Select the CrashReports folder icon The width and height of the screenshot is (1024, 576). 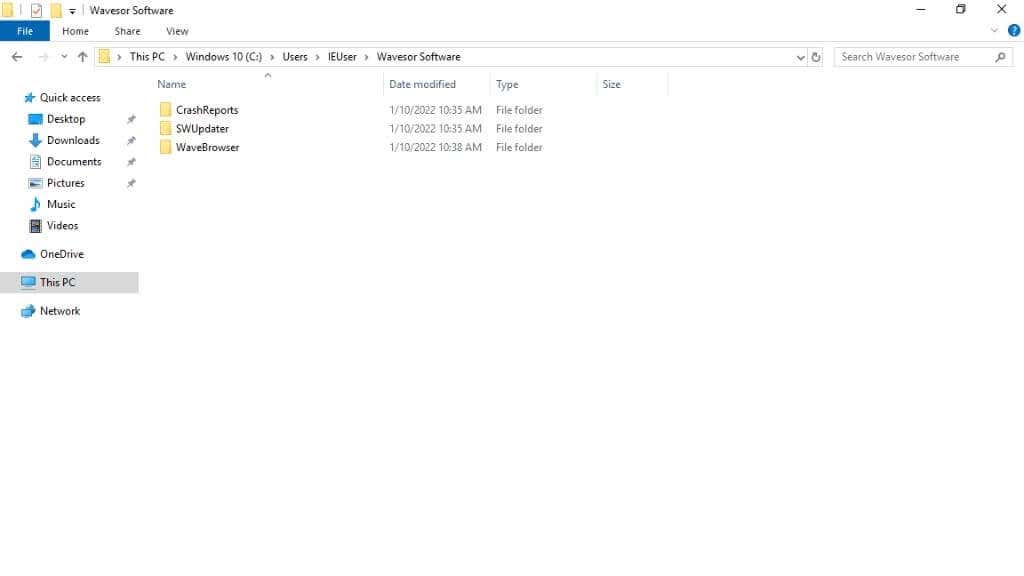pos(165,110)
